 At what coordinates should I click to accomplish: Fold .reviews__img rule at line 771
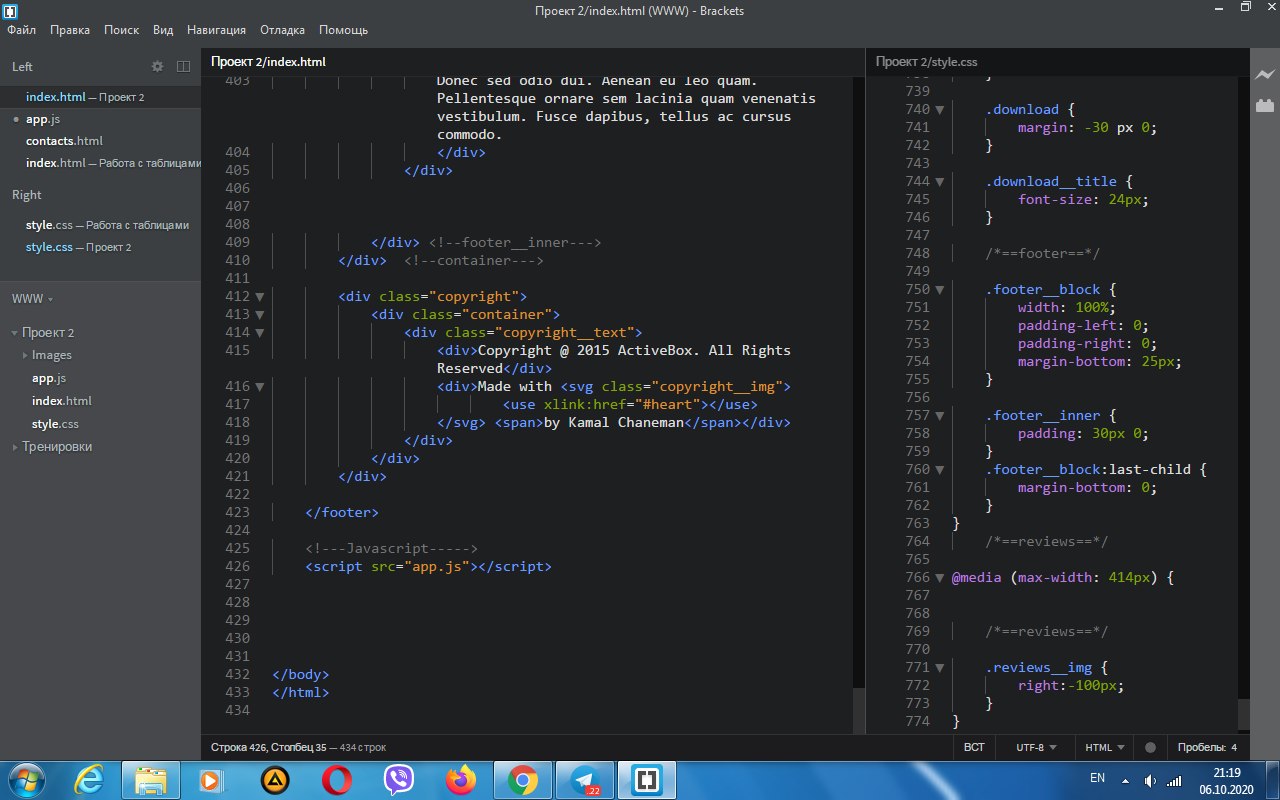[x=939, y=668]
